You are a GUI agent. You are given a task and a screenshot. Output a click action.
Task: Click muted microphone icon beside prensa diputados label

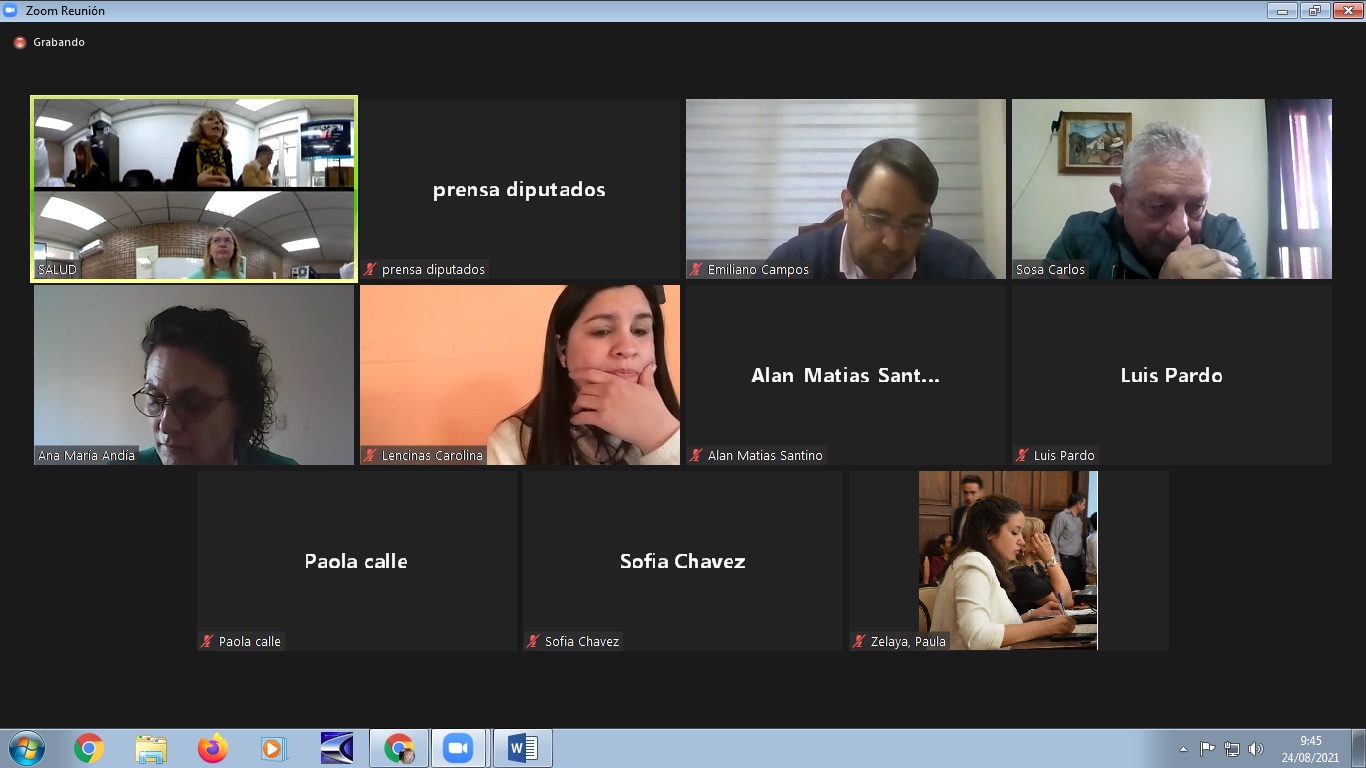click(370, 270)
